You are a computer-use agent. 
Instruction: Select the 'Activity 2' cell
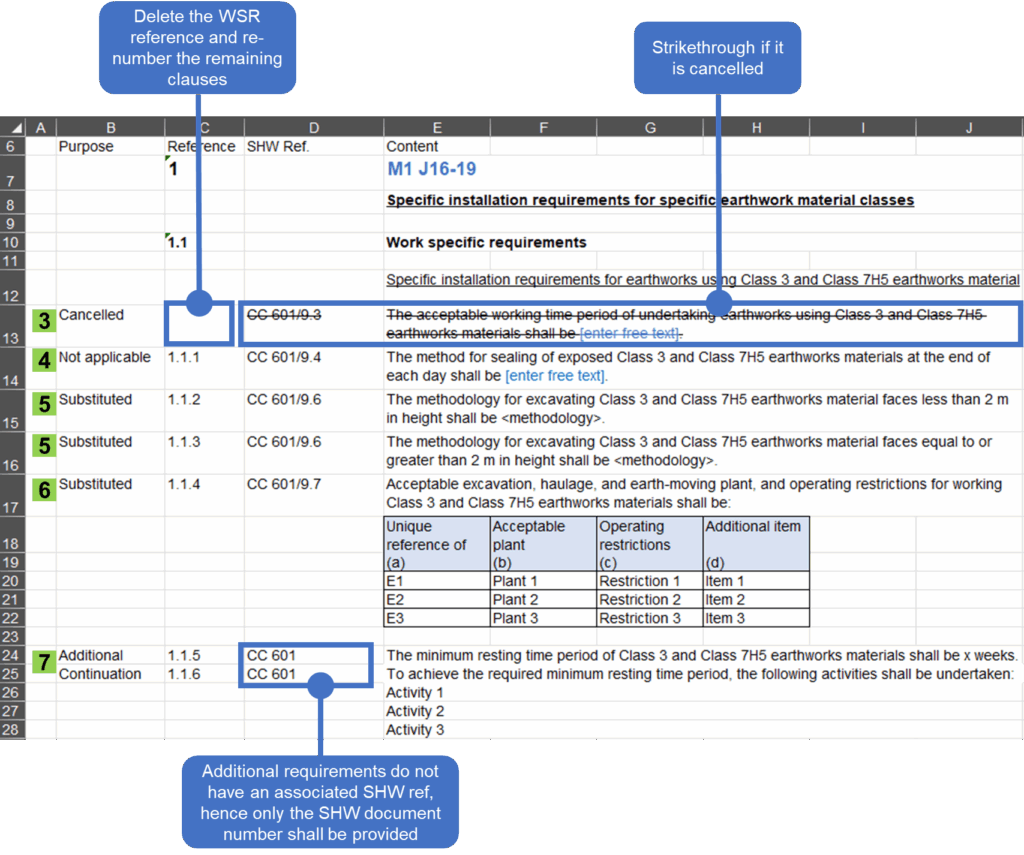414,711
